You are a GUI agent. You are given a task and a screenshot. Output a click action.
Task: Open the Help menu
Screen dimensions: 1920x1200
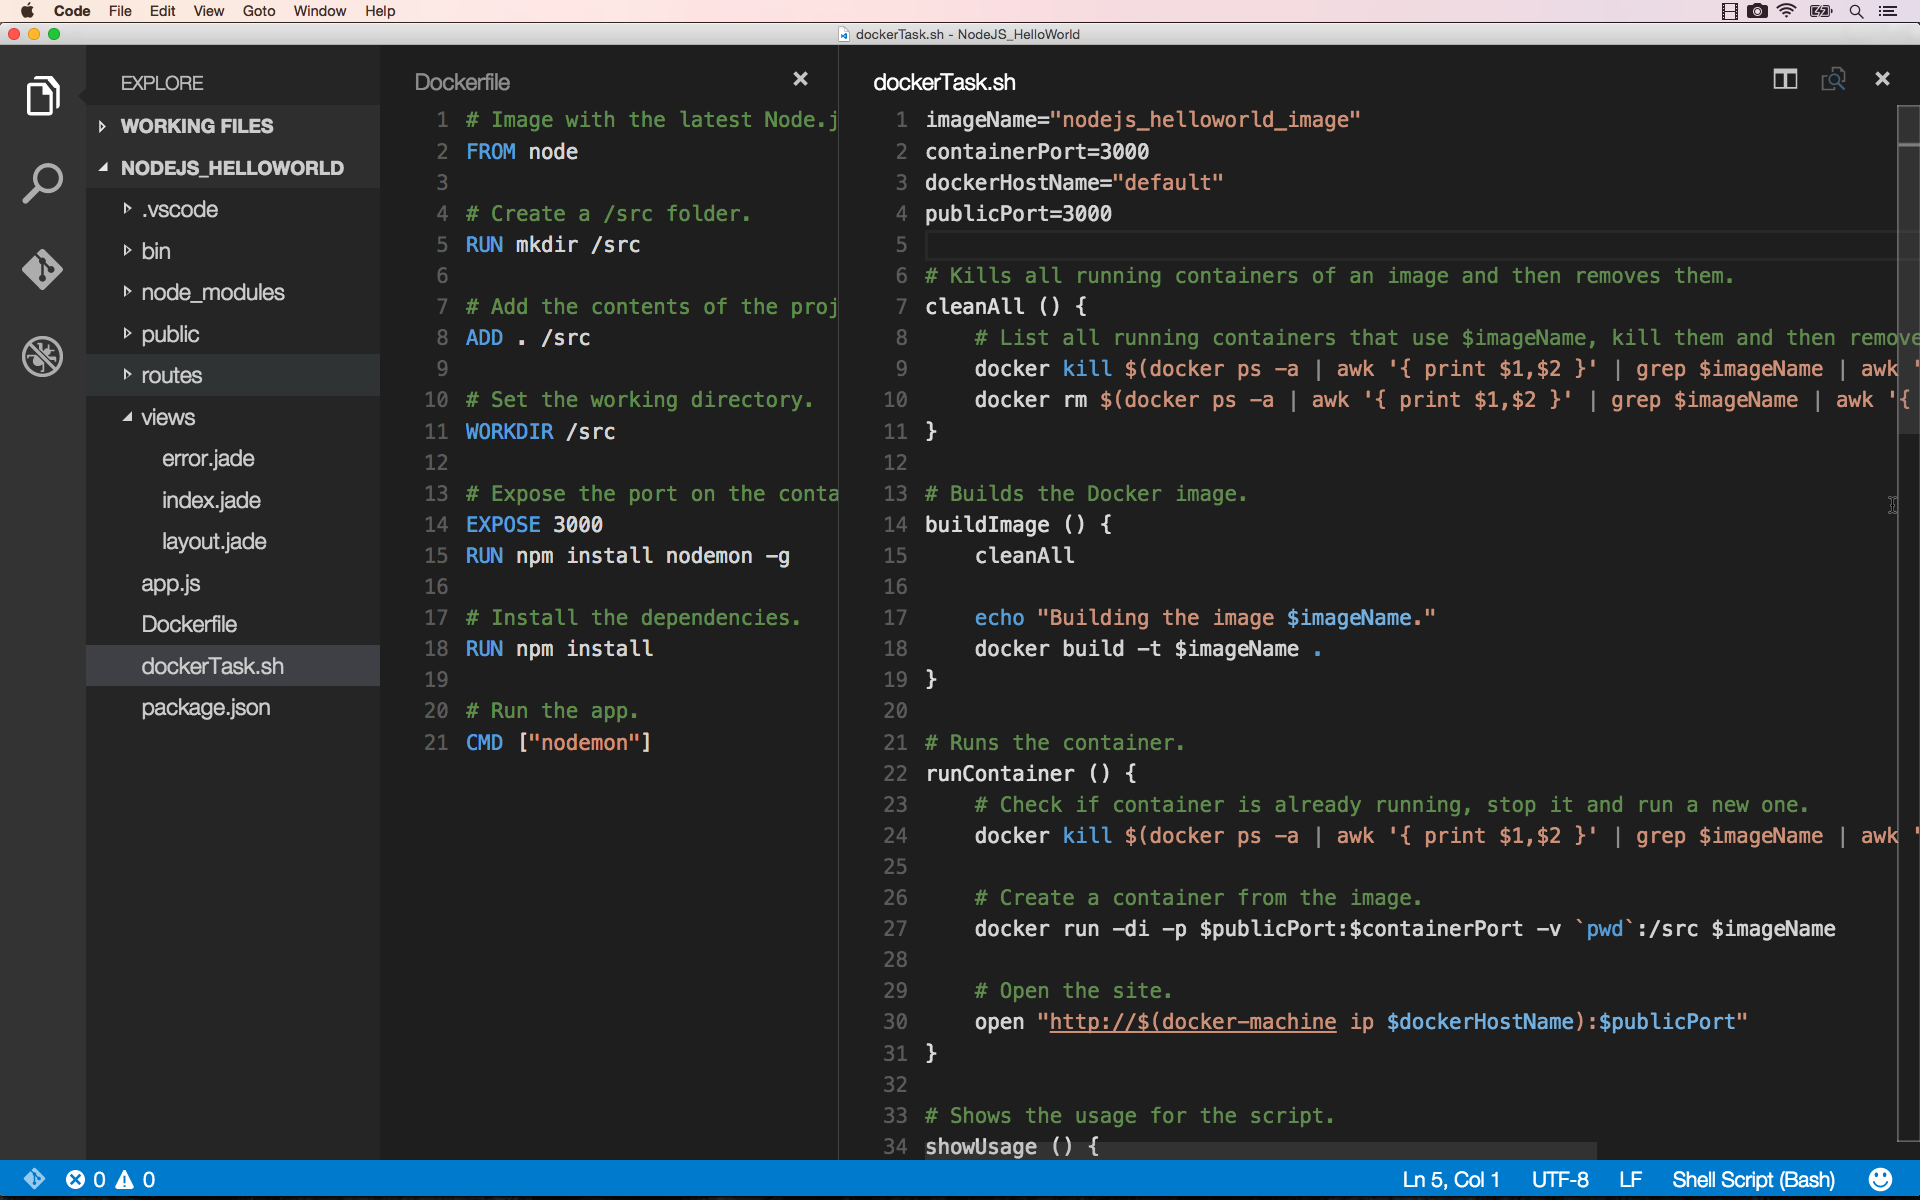380,11
